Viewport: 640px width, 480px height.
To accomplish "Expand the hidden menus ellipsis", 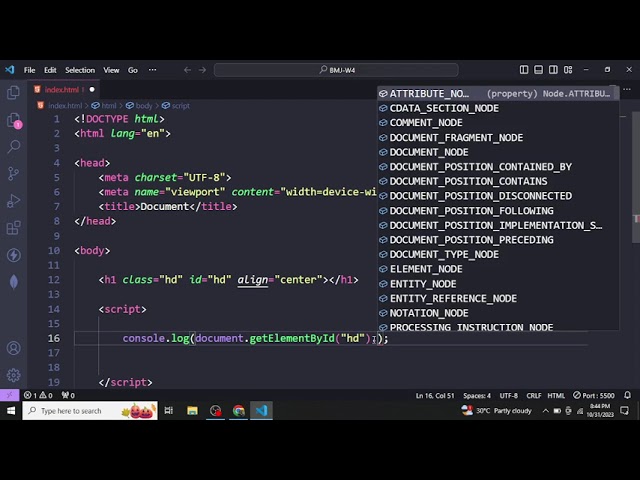I will point(152,70).
